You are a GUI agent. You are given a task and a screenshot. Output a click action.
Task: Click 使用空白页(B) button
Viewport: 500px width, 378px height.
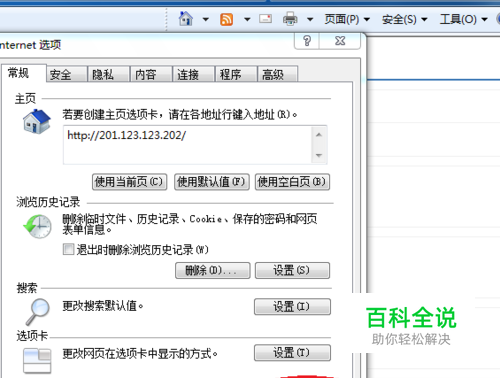pyautogui.click(x=292, y=182)
